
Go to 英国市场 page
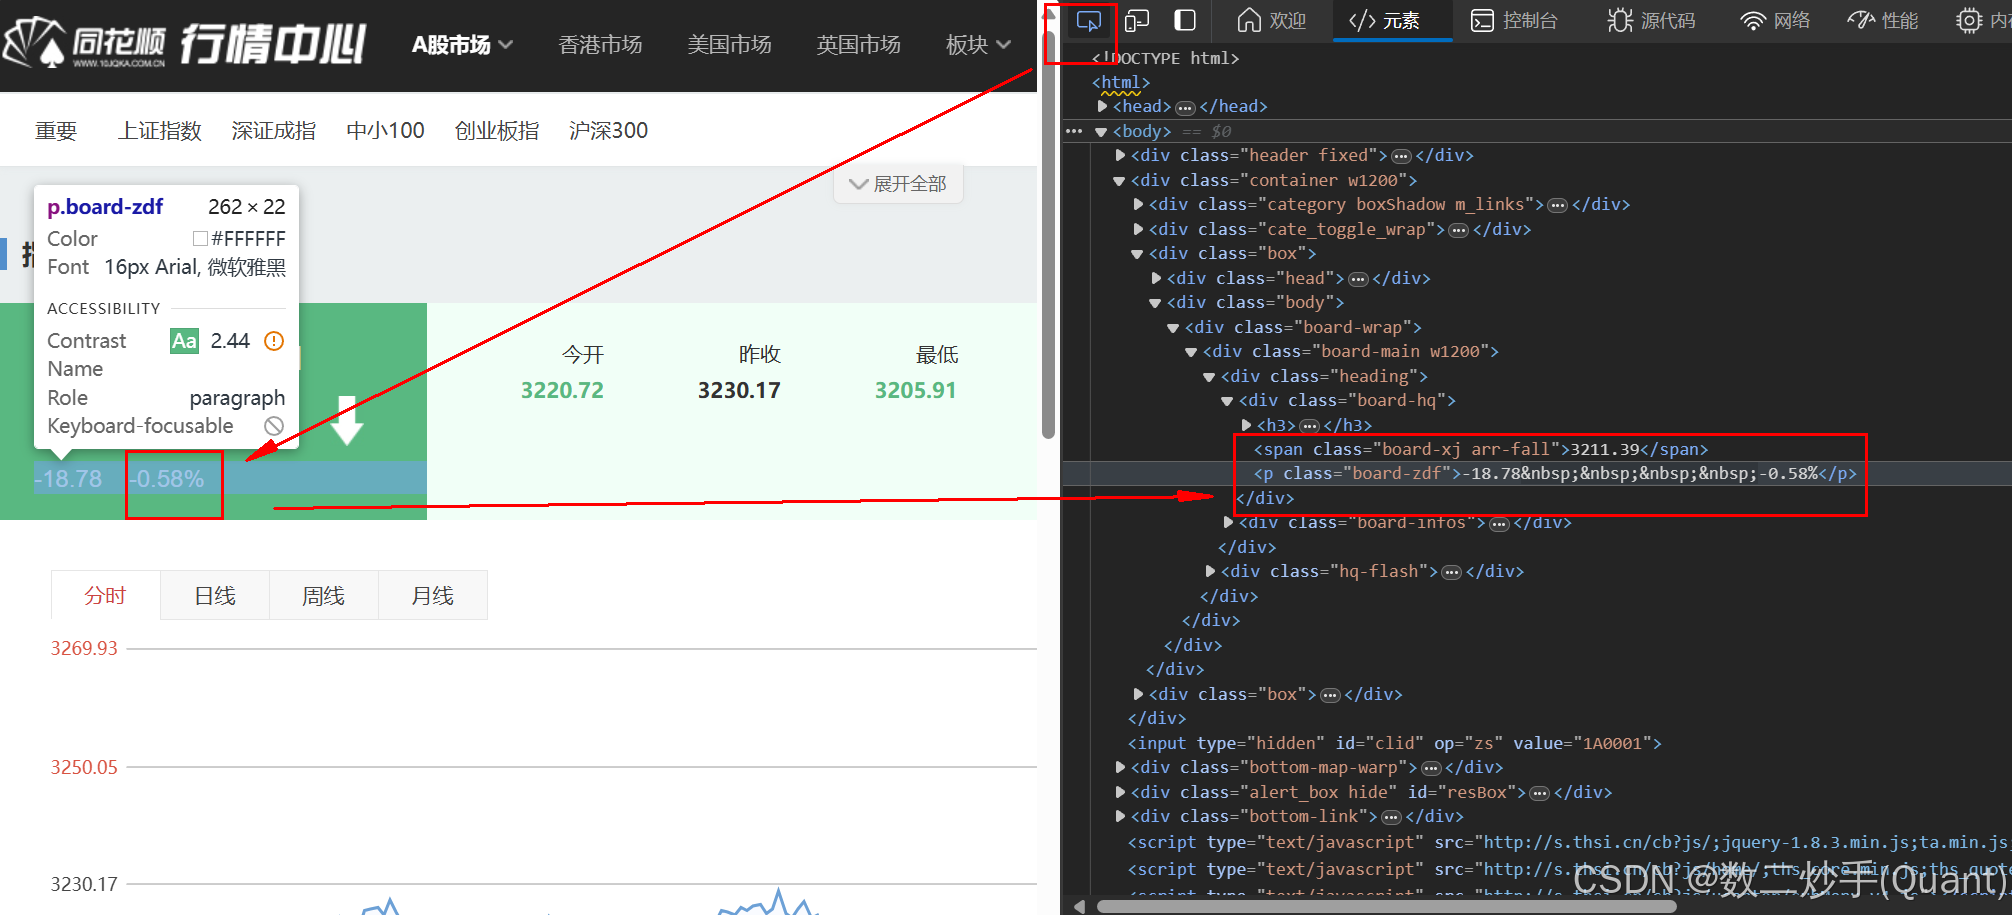[858, 45]
